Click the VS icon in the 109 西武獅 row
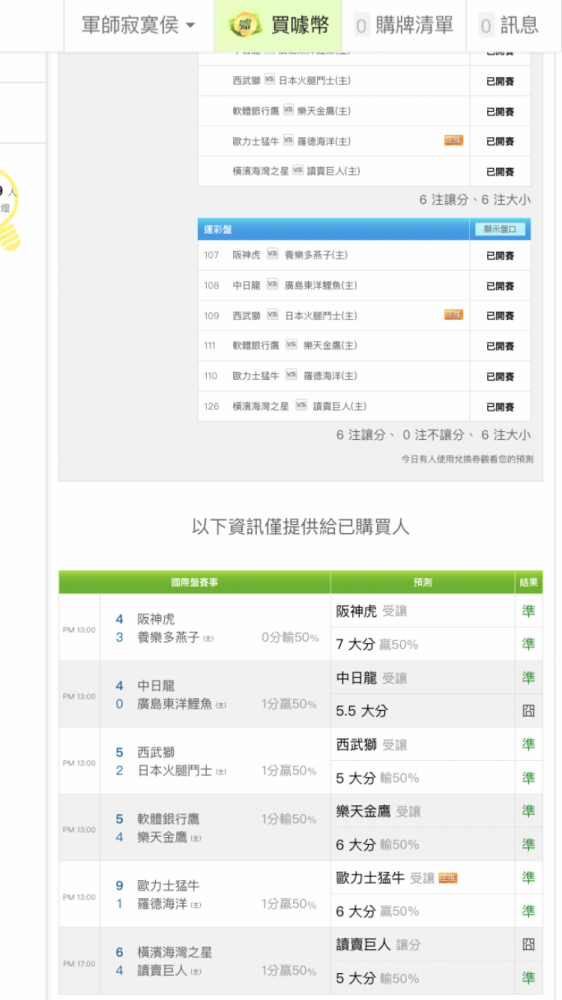562x1000 pixels. pyautogui.click(x=272, y=315)
